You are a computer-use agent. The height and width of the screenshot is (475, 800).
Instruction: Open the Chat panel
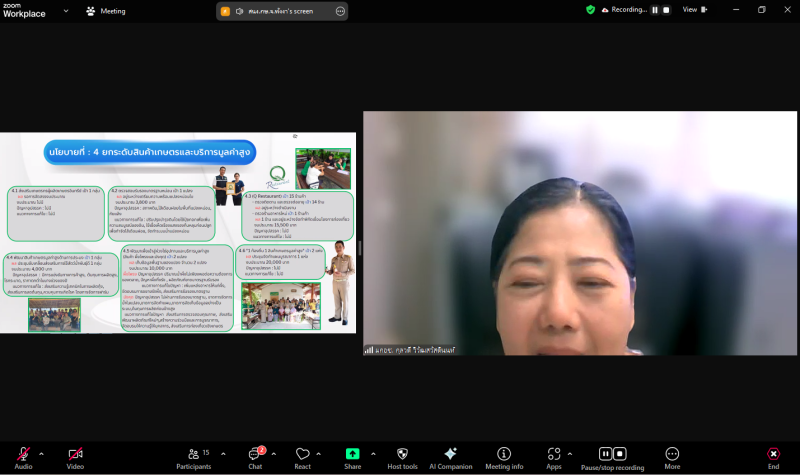click(254, 454)
